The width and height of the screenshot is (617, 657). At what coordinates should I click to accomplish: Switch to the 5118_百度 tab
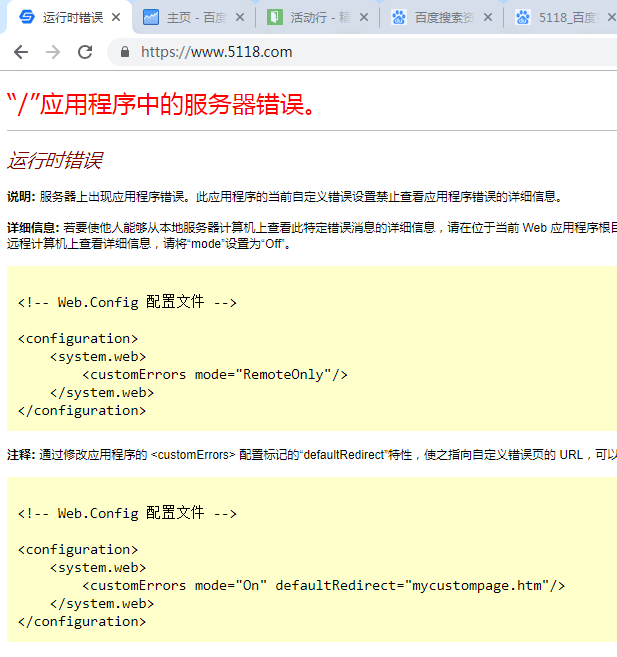[565, 18]
